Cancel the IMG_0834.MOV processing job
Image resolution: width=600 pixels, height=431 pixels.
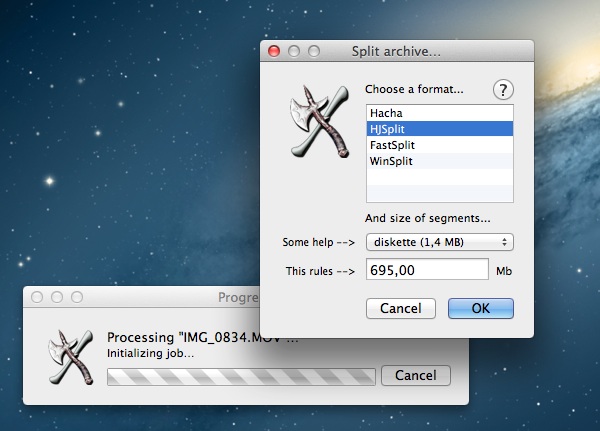tap(415, 376)
